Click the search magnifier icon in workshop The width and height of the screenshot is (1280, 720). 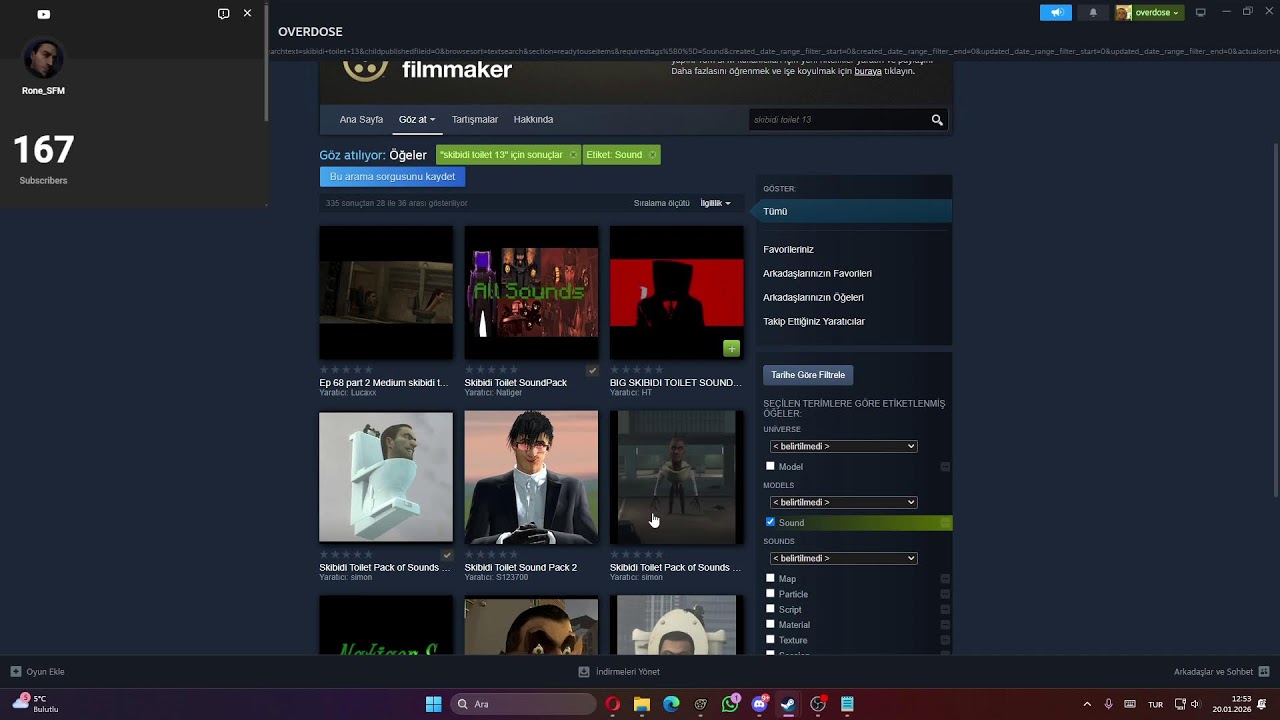pyautogui.click(x=937, y=120)
